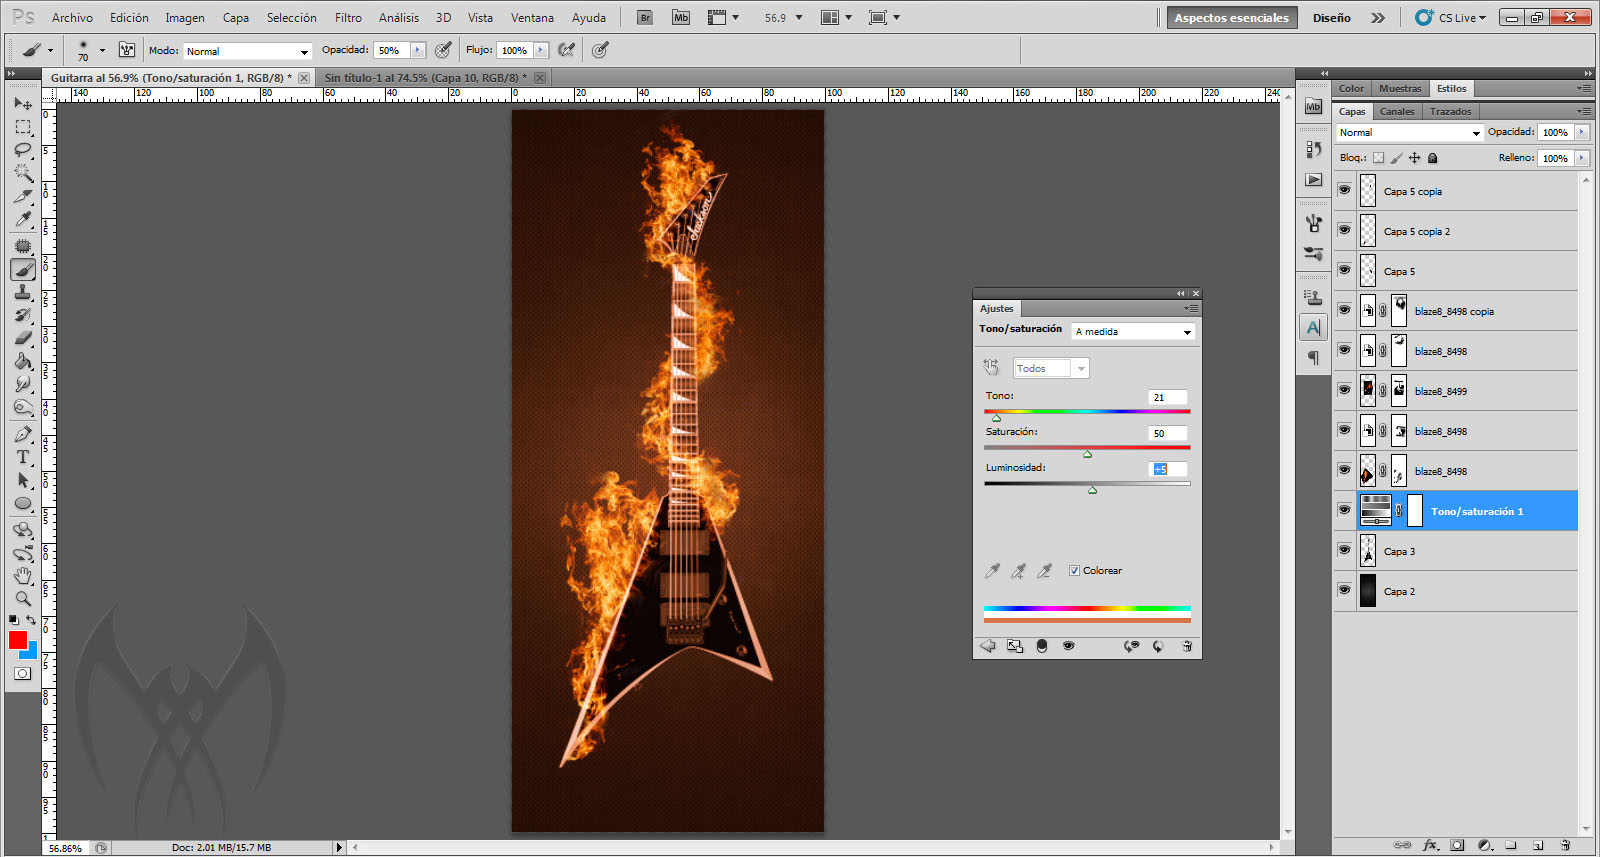The image size is (1600, 857).
Task: Switch to the Trazados tab
Action: [x=1450, y=111]
